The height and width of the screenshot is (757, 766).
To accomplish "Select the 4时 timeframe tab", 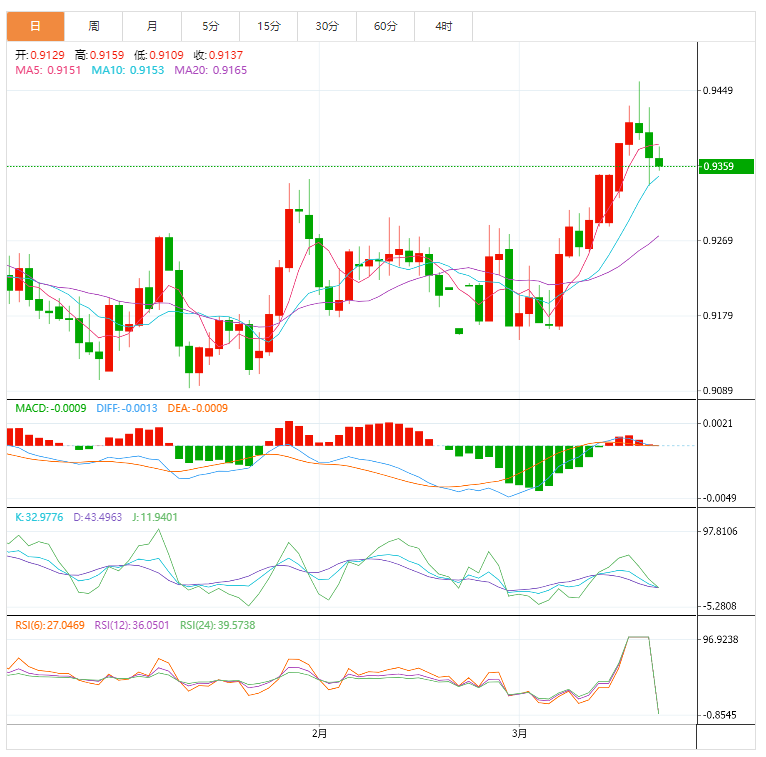I will (x=444, y=26).
